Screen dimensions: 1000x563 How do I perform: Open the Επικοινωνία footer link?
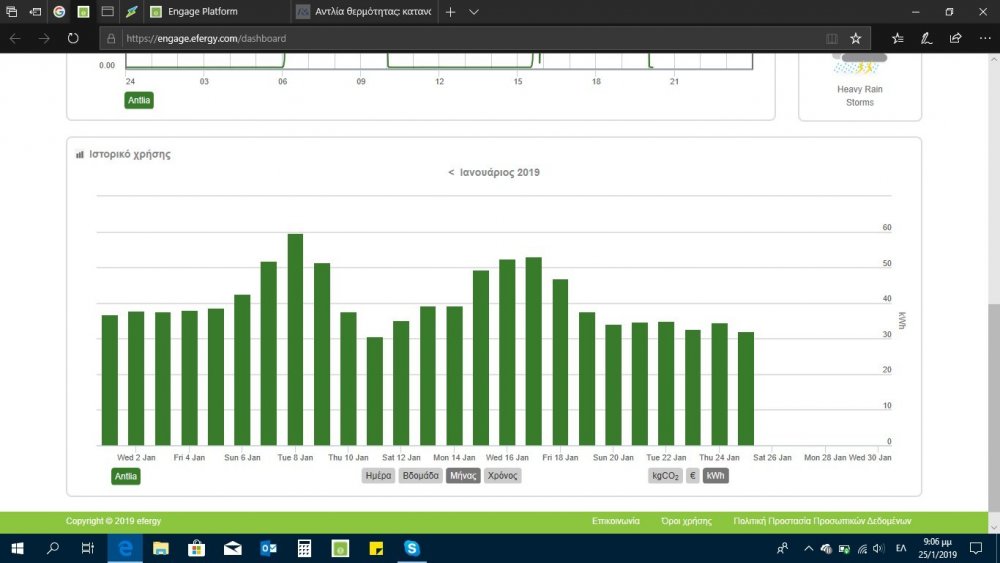click(x=616, y=521)
